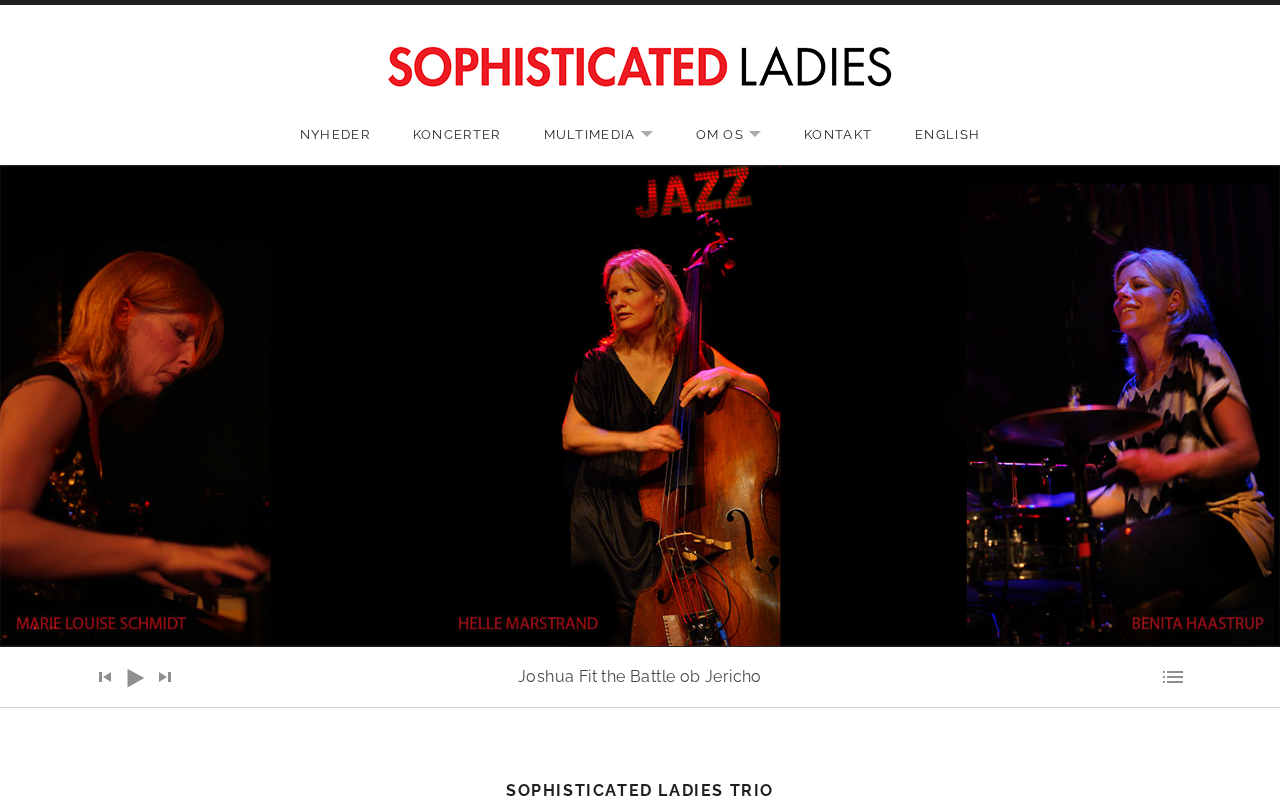Open the audio playlist icon
This screenshot has width=1280, height=800.
1173,678
